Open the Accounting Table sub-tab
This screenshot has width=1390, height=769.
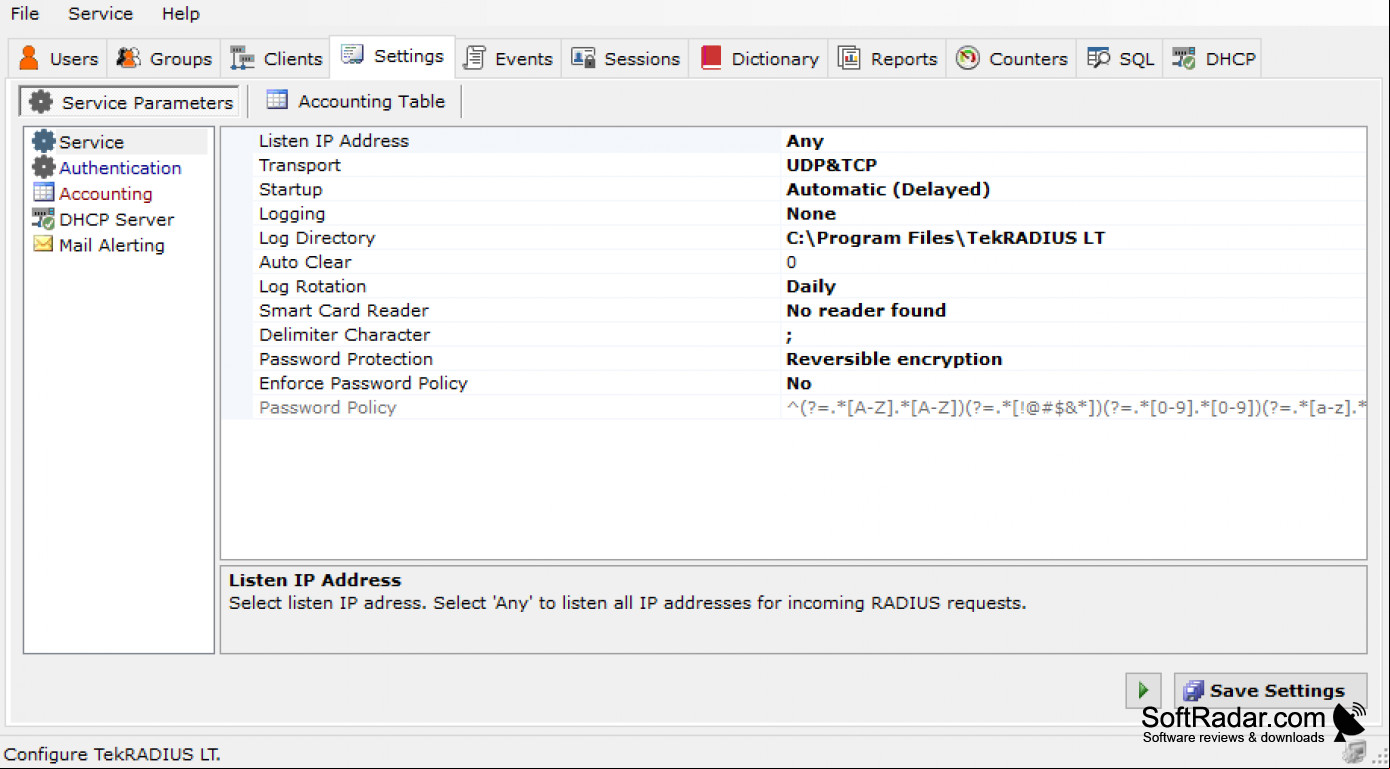(x=356, y=101)
